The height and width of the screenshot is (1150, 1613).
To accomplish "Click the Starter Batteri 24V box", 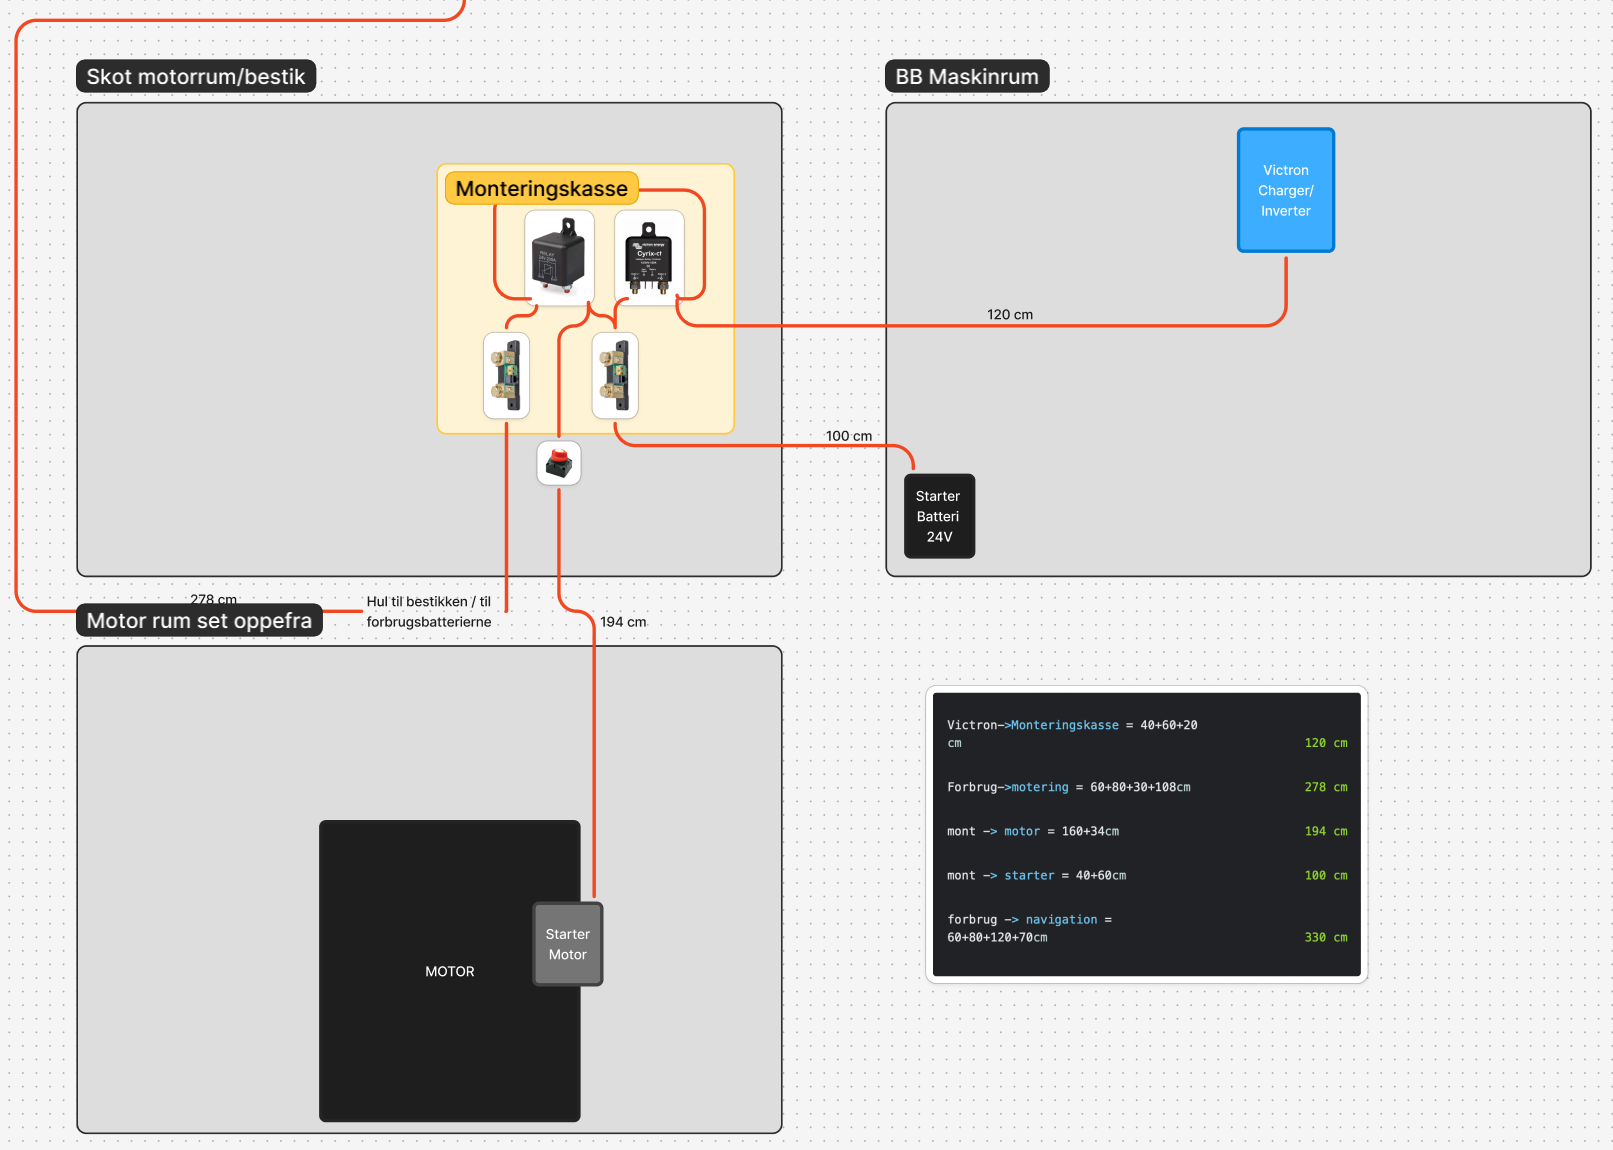I will (939, 516).
